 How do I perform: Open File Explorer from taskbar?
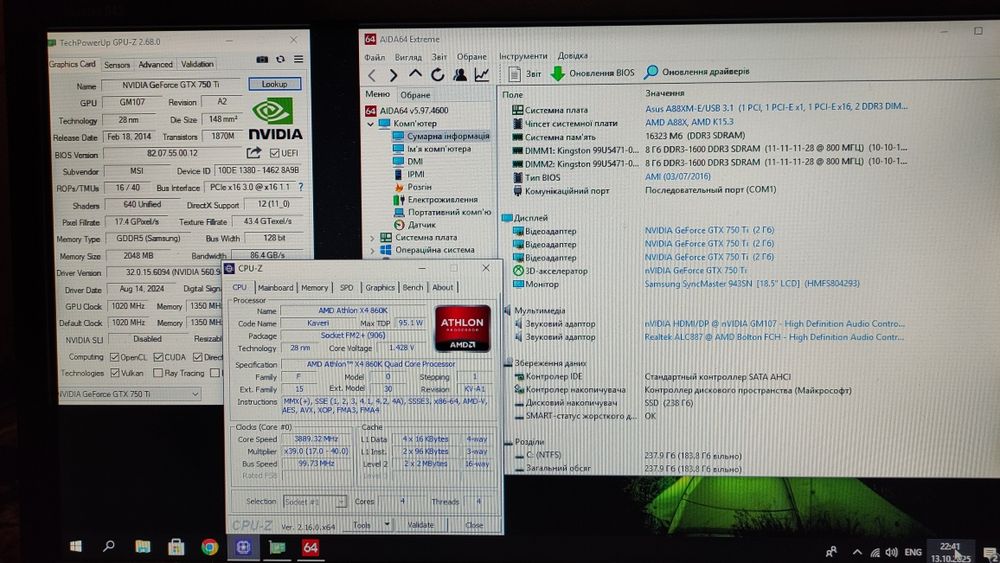[x=143, y=546]
